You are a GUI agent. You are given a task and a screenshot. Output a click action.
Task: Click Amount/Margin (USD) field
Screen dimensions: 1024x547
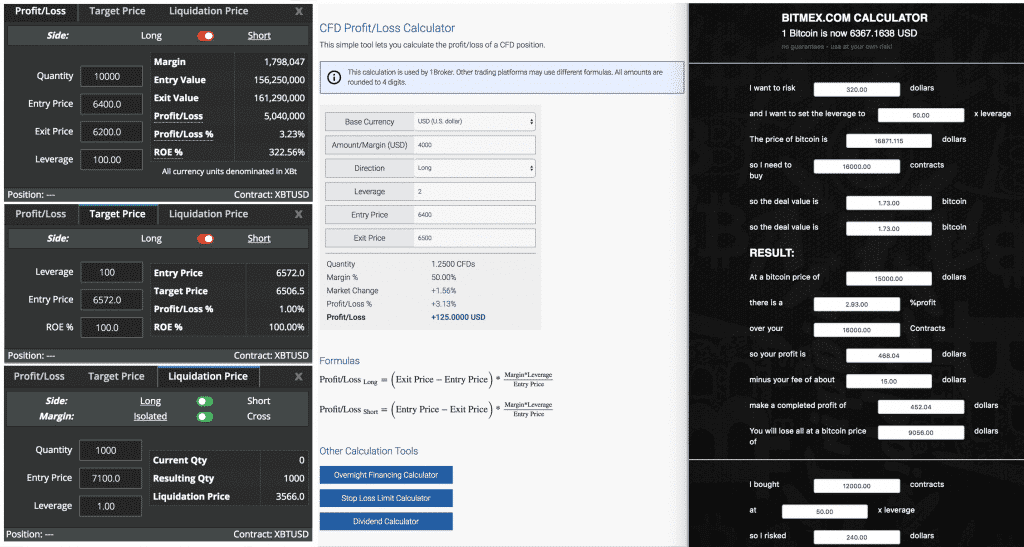click(x=475, y=145)
